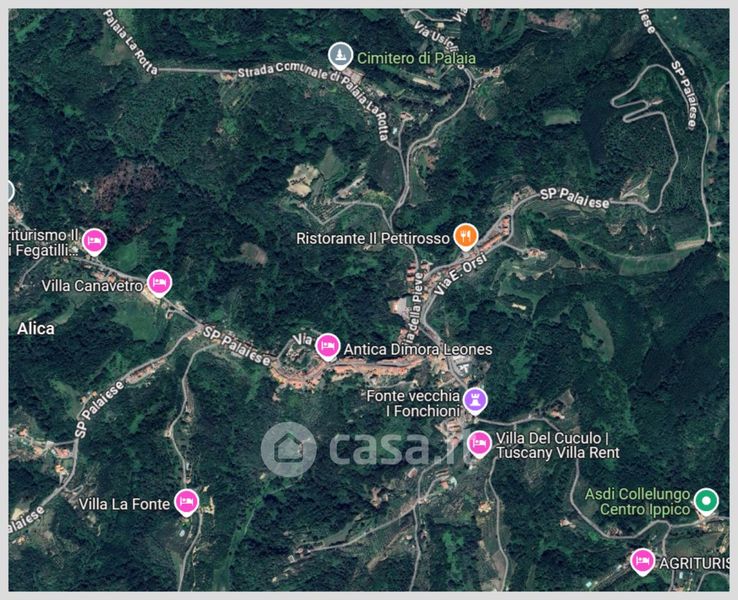
Task: Select the Asdi Collelungo Centro Ippico marker
Action: (706, 501)
